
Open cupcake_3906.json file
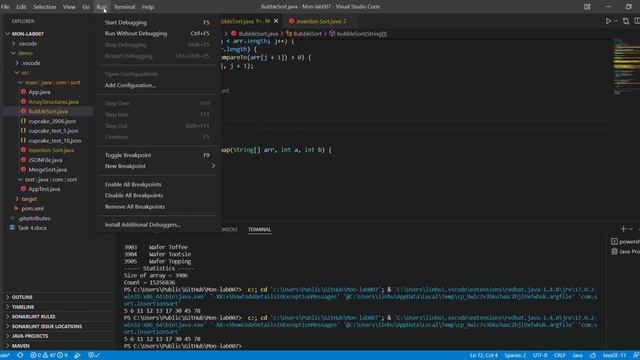coord(52,121)
